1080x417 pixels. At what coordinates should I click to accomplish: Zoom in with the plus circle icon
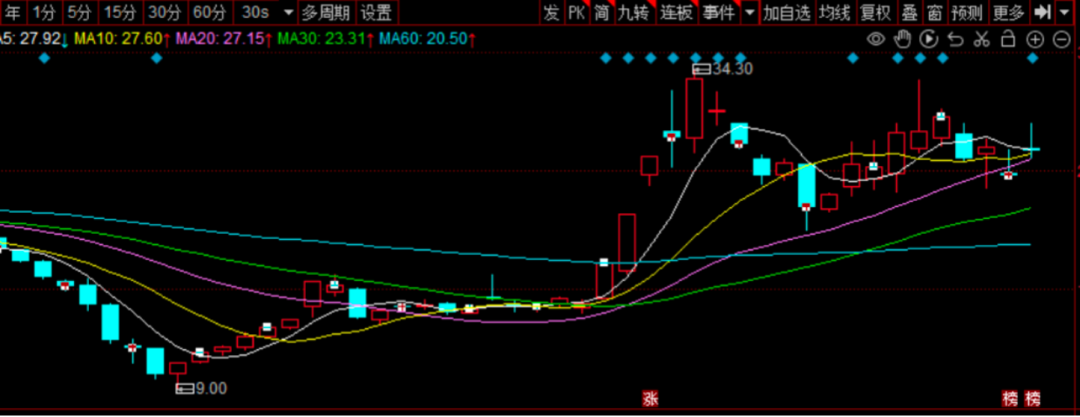tap(1035, 39)
